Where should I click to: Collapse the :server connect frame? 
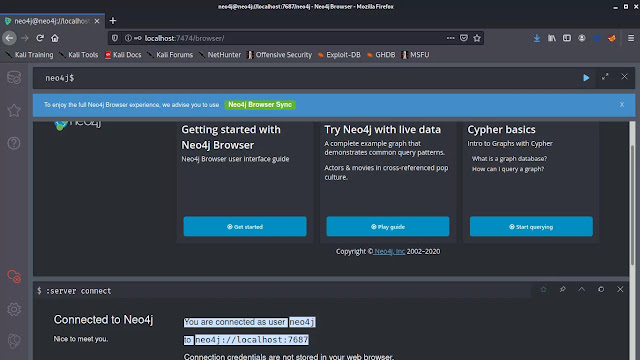click(582, 289)
